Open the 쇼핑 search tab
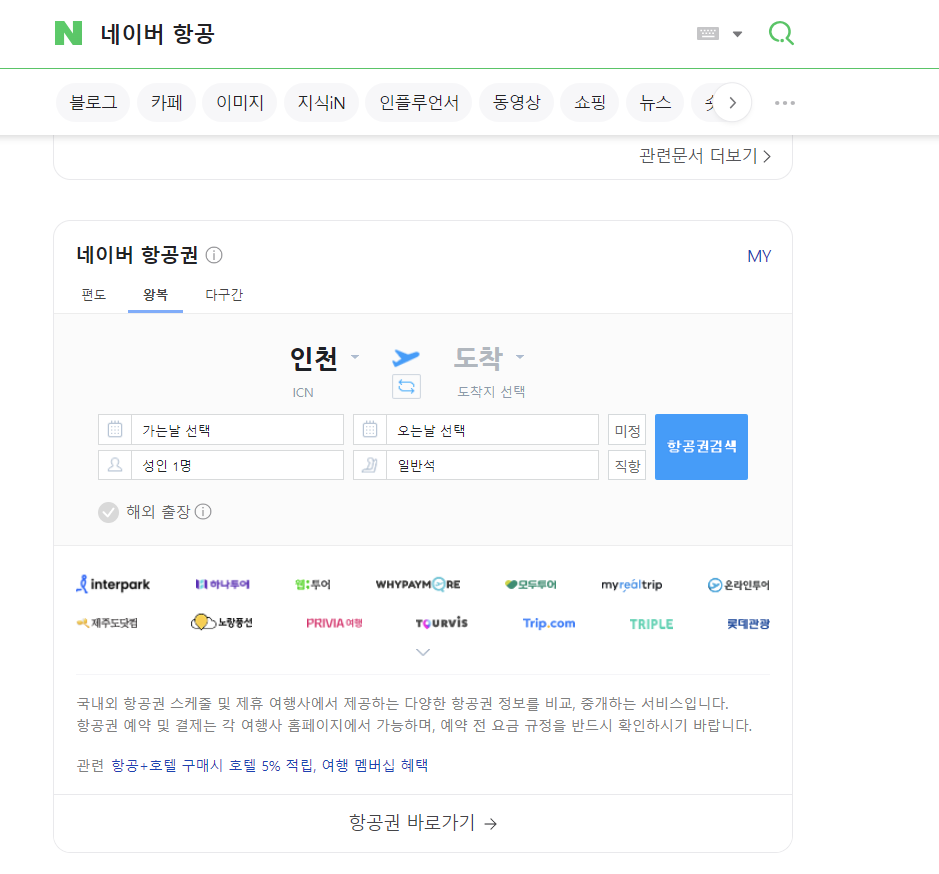 click(590, 103)
